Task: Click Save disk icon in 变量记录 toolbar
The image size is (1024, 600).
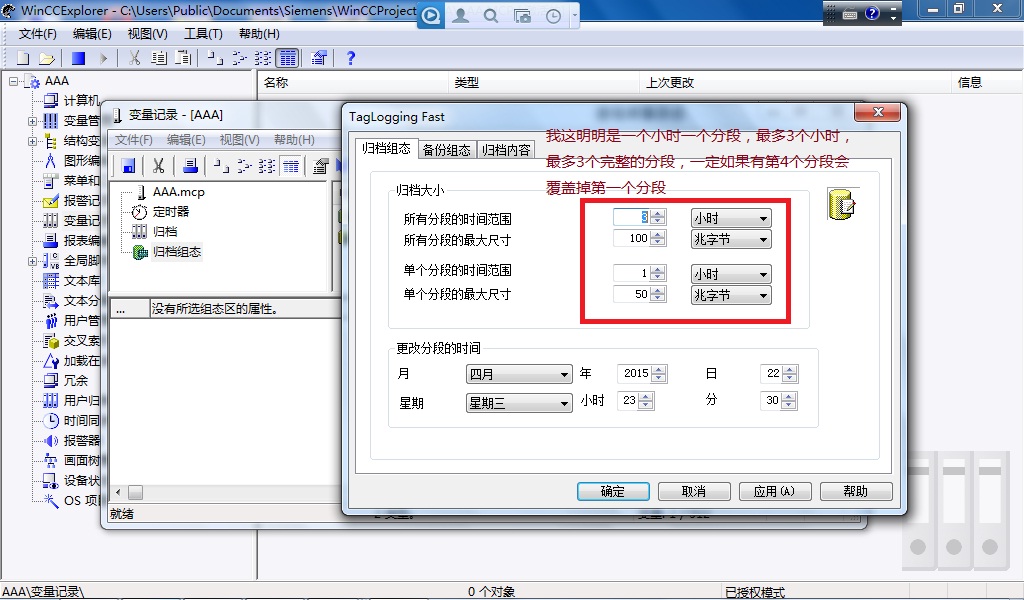Action: coord(128,166)
